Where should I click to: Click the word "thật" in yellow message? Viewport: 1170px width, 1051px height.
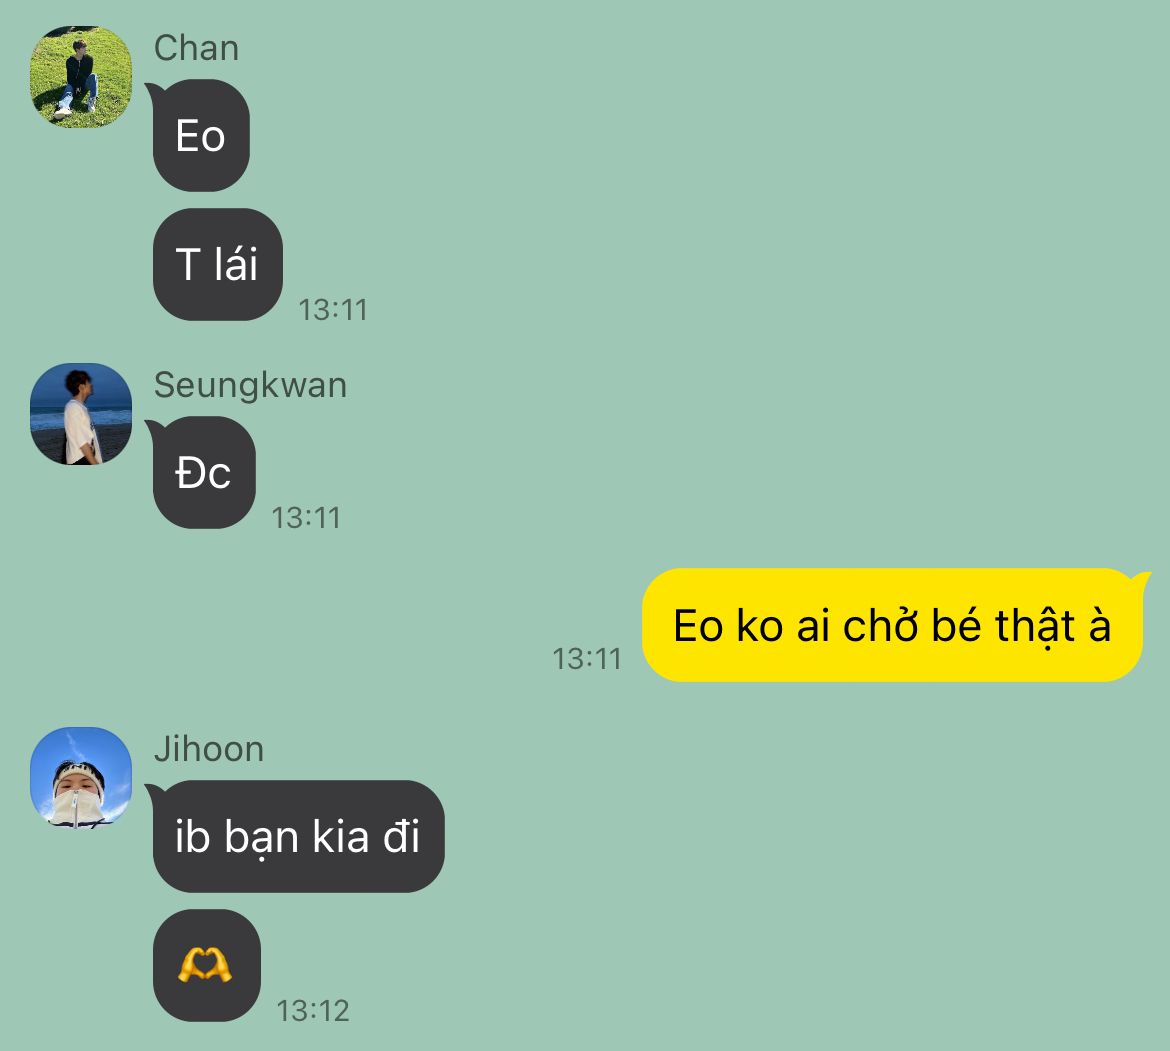[1035, 627]
